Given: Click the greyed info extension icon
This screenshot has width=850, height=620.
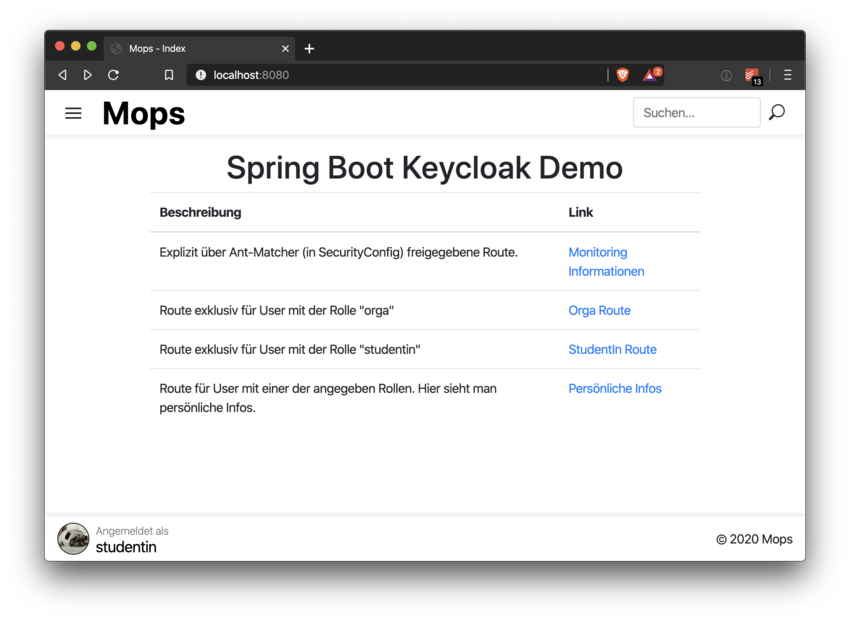Looking at the screenshot, I should 726,75.
